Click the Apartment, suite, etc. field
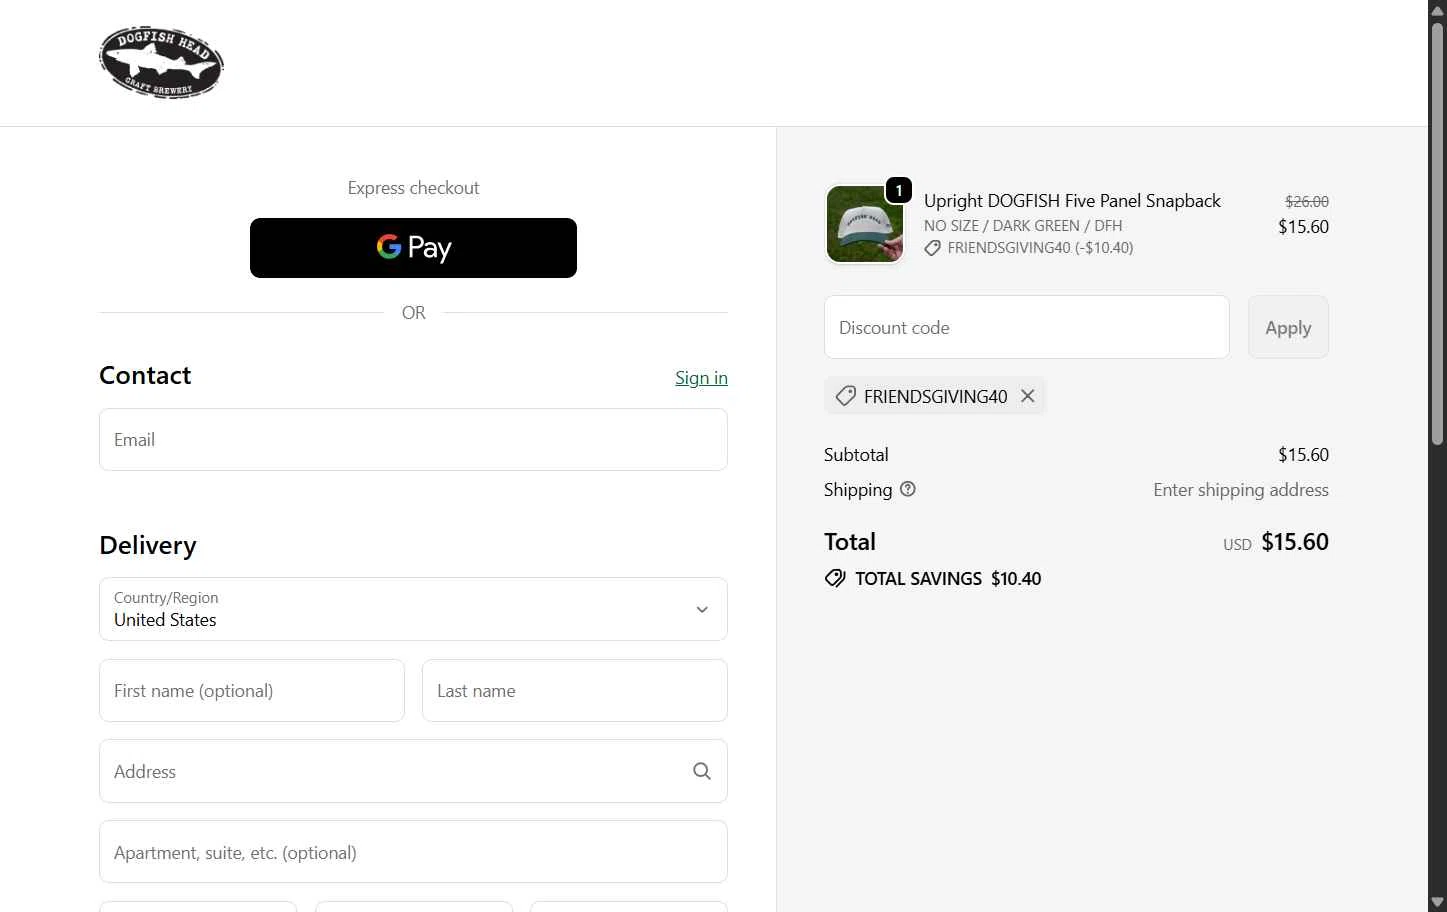 tap(413, 853)
